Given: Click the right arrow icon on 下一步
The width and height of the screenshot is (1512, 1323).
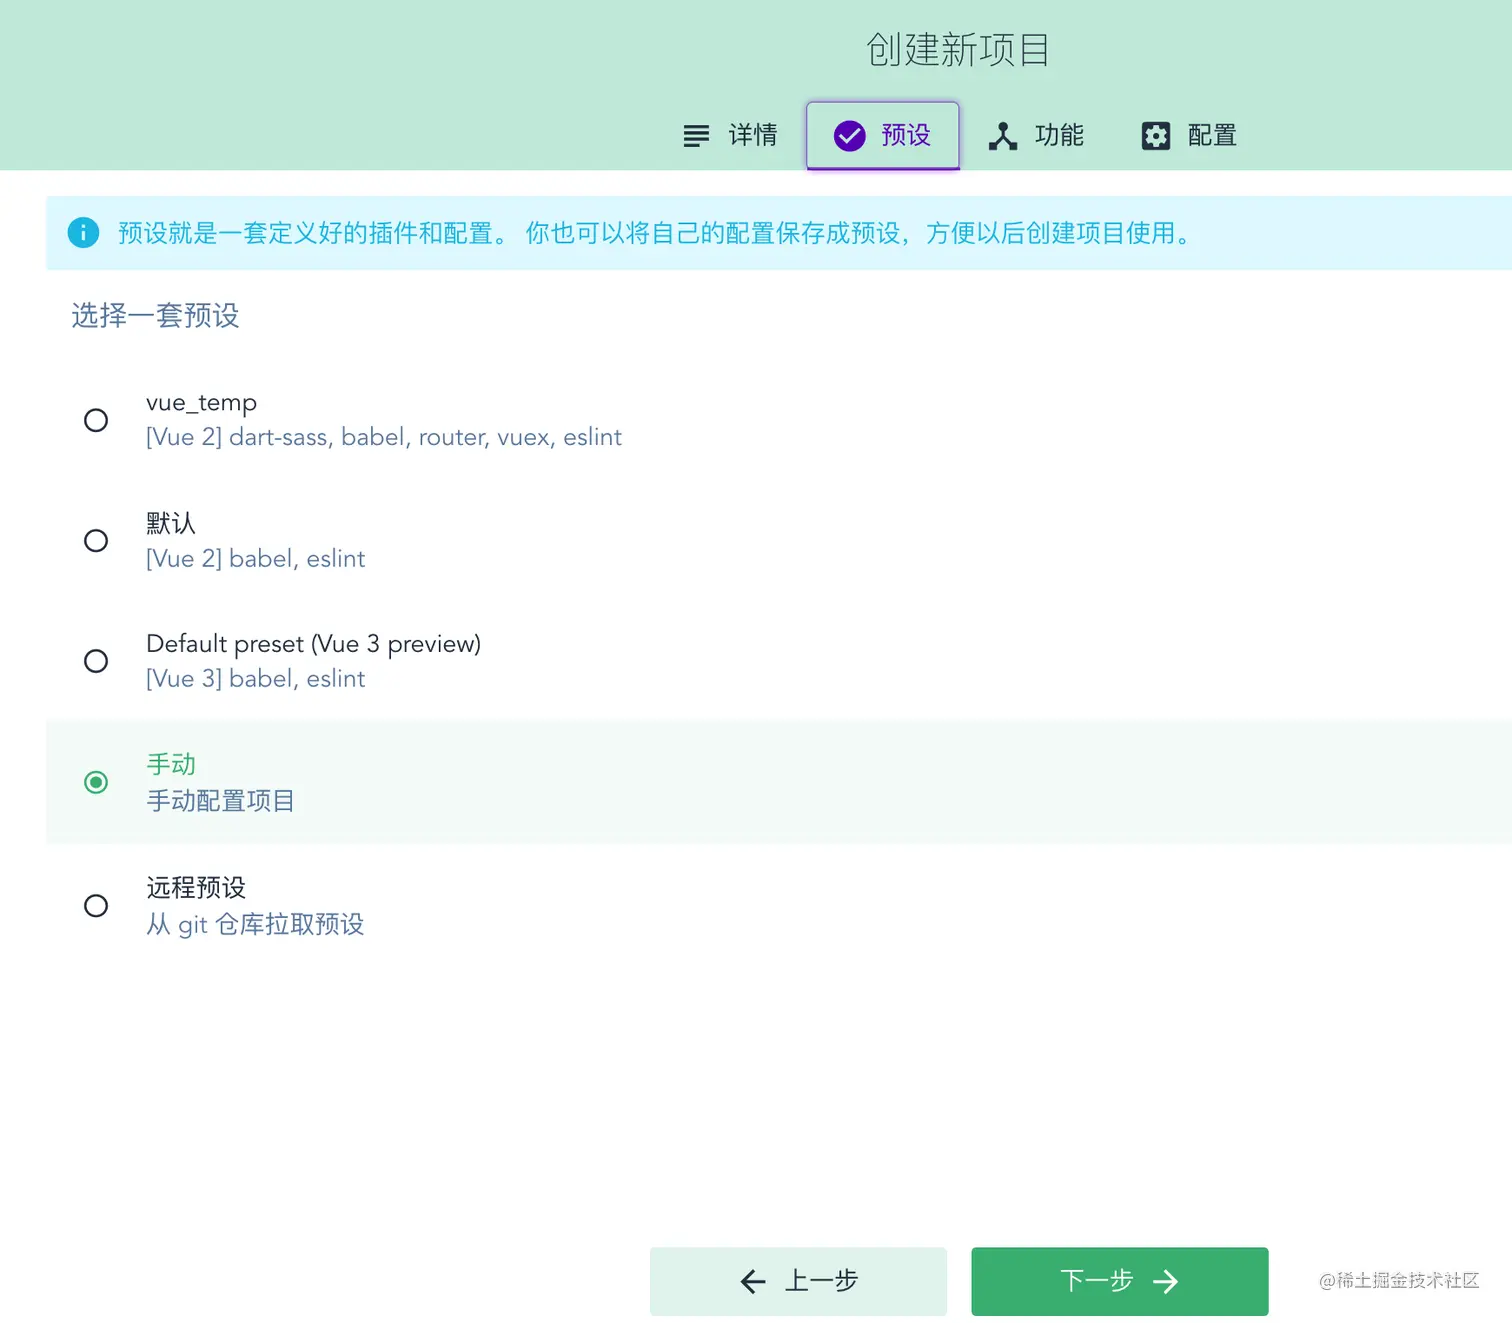Looking at the screenshot, I should tap(1165, 1281).
